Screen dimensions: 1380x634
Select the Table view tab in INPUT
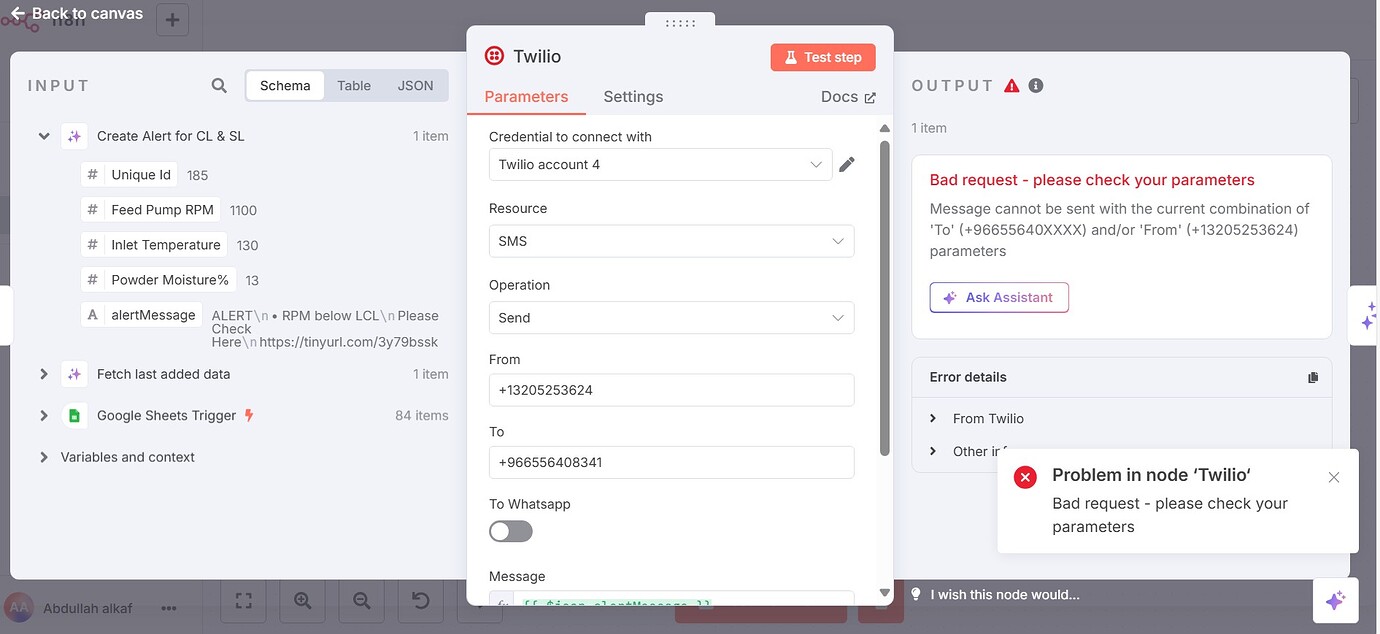353,85
